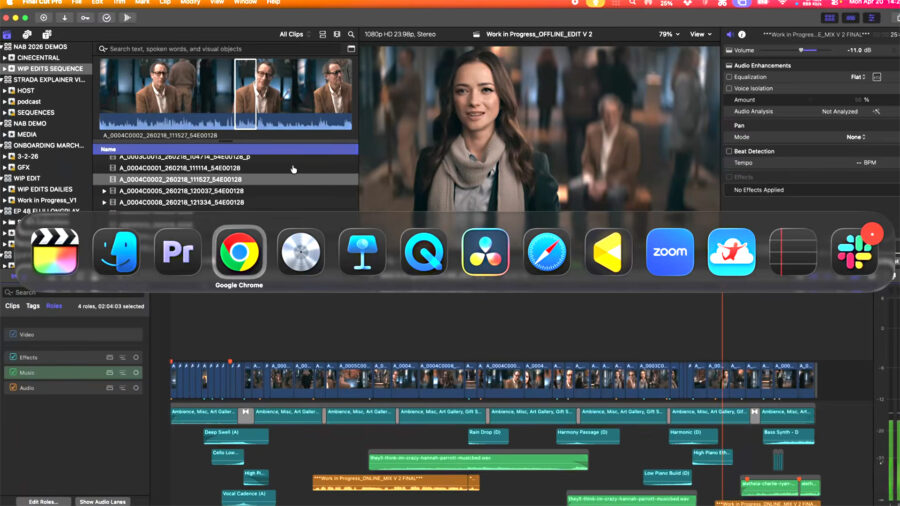Click the Audio Analysis magic wand icon
This screenshot has width=900, height=506.
[876, 111]
